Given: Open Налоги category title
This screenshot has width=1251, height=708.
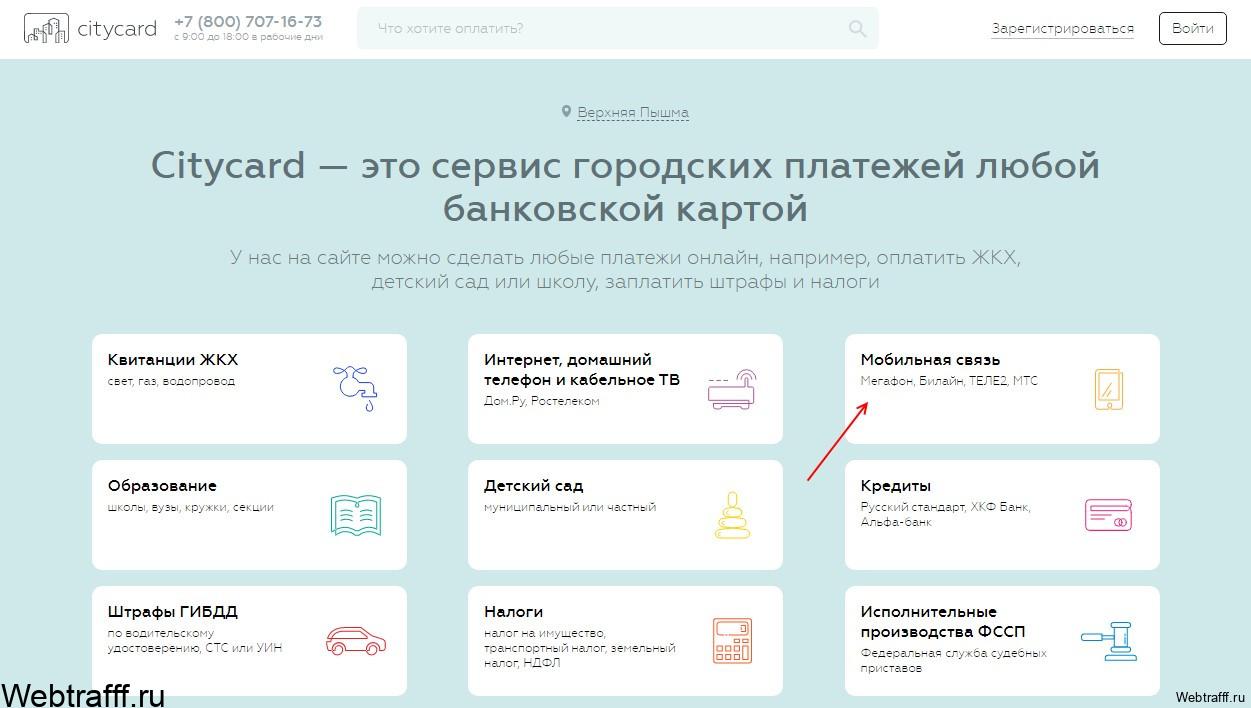Looking at the screenshot, I should (514, 612).
